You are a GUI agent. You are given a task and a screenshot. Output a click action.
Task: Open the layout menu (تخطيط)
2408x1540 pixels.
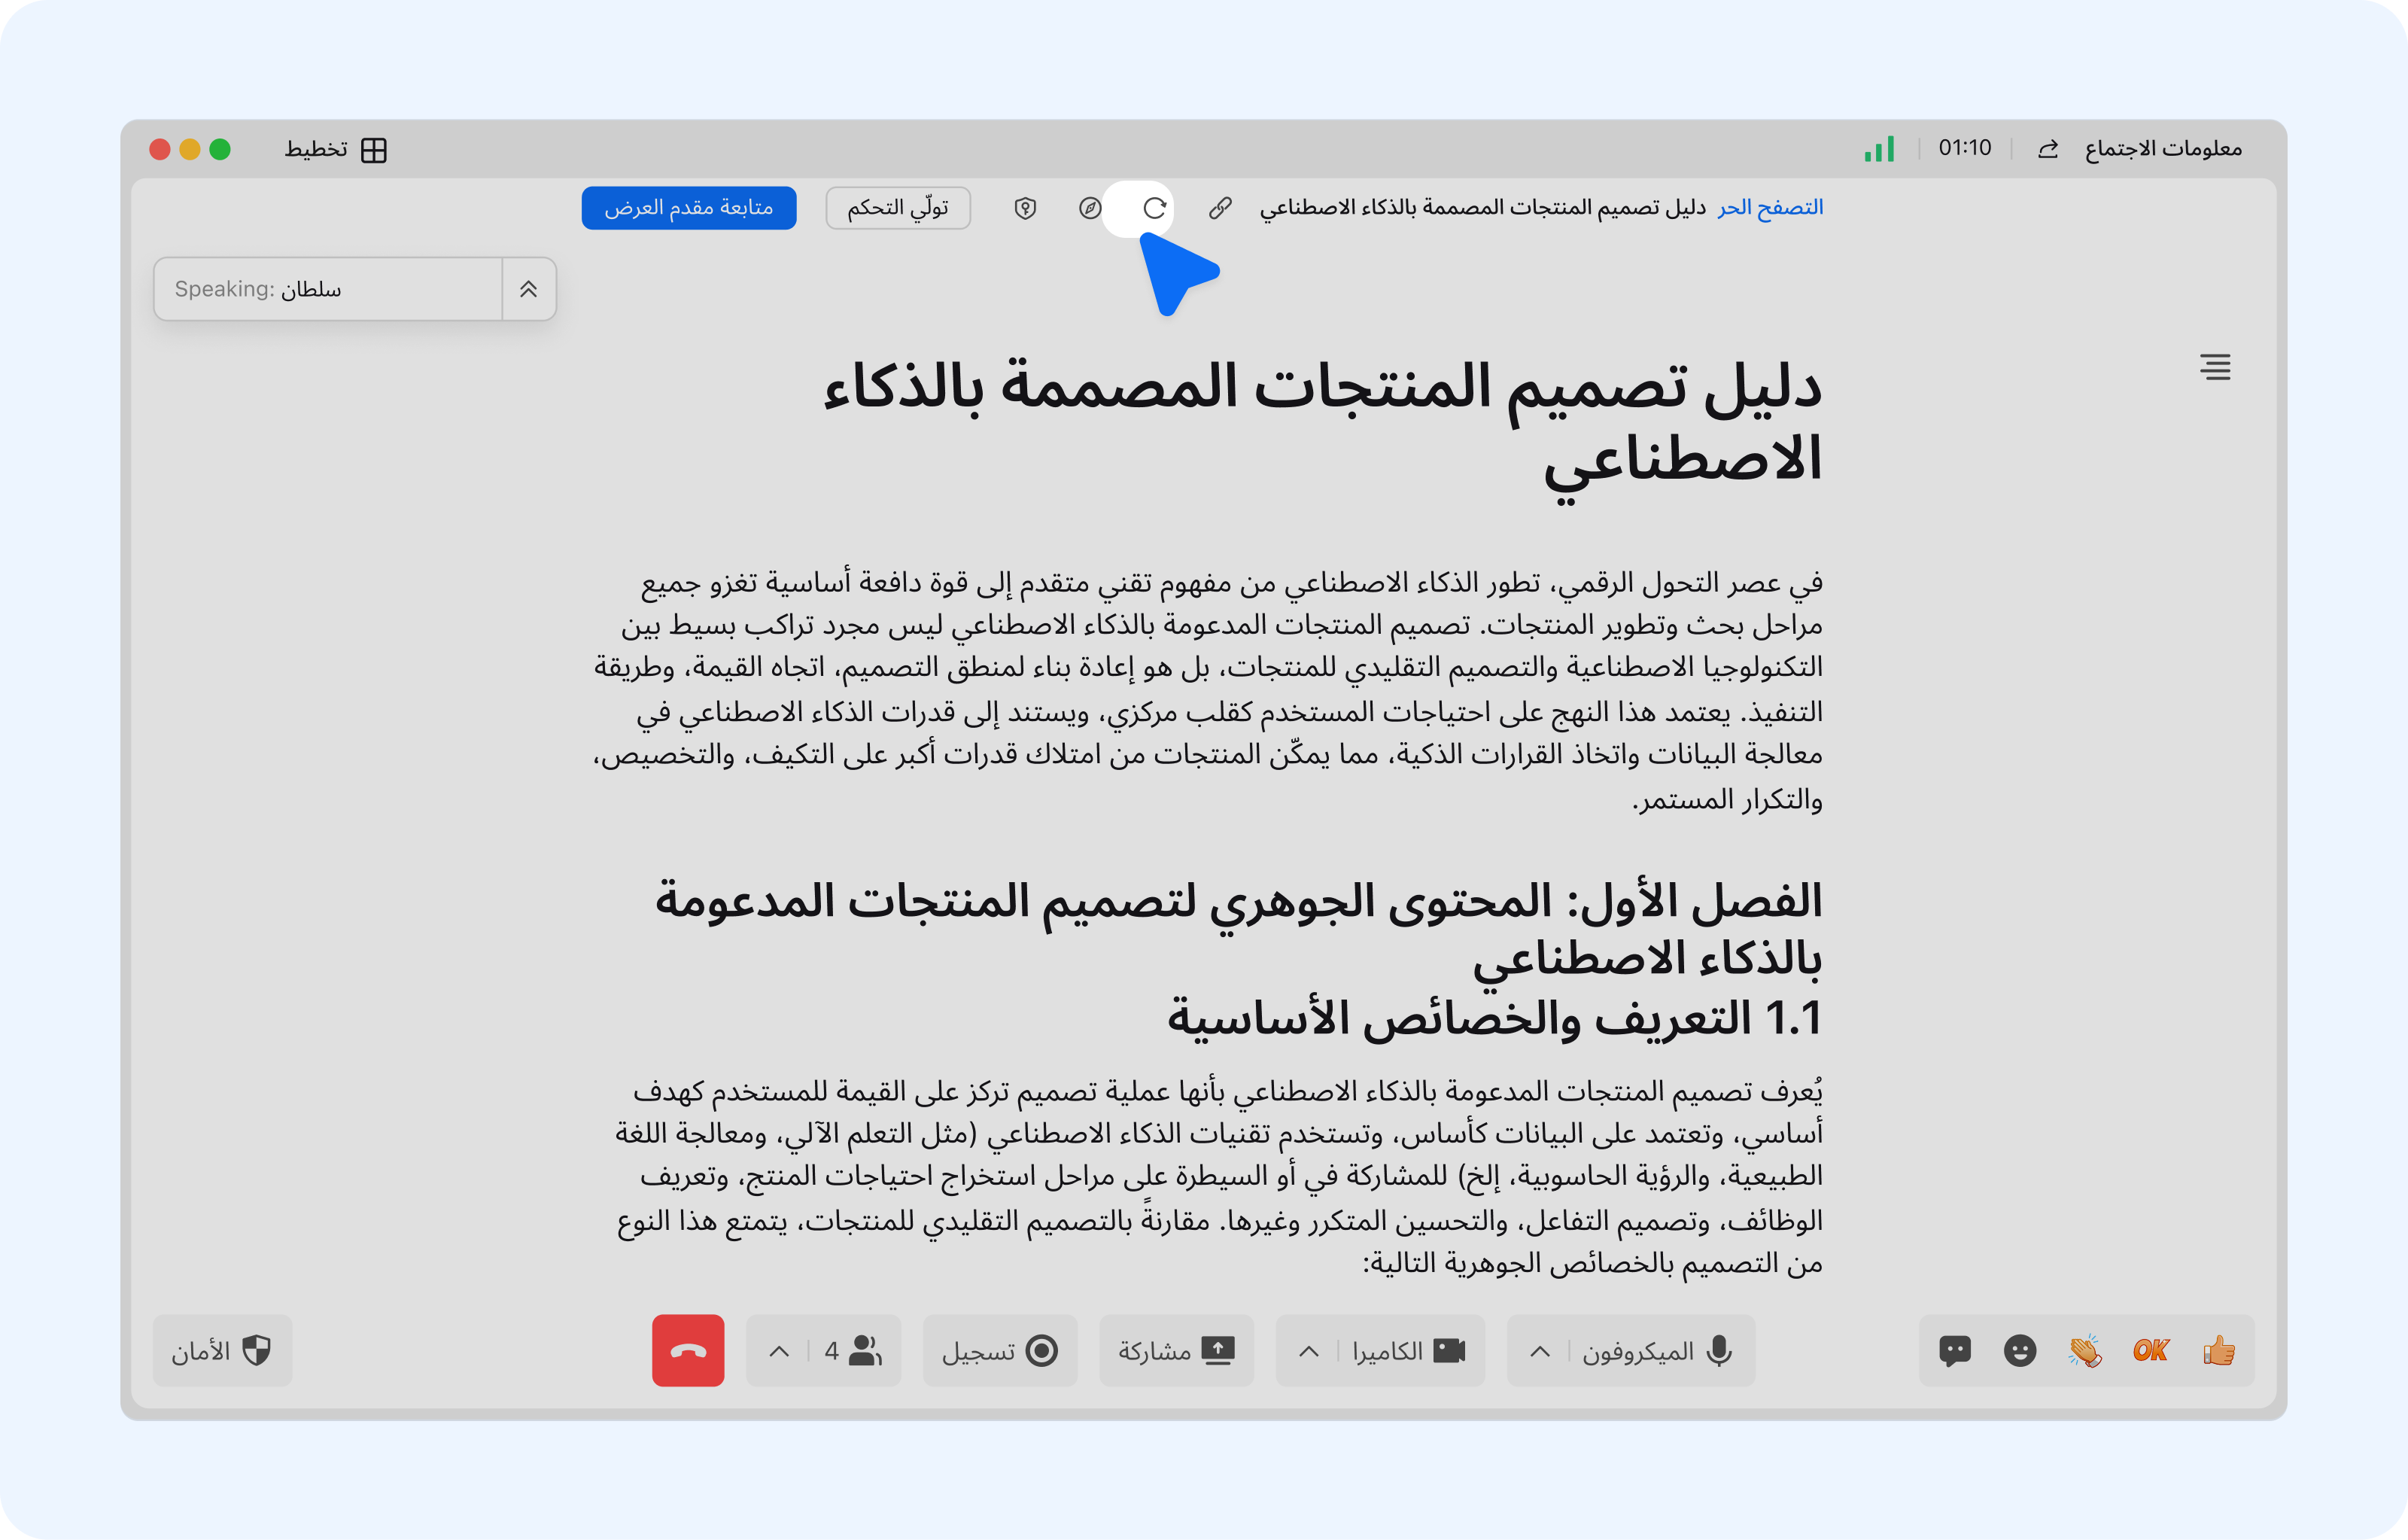pyautogui.click(x=336, y=150)
